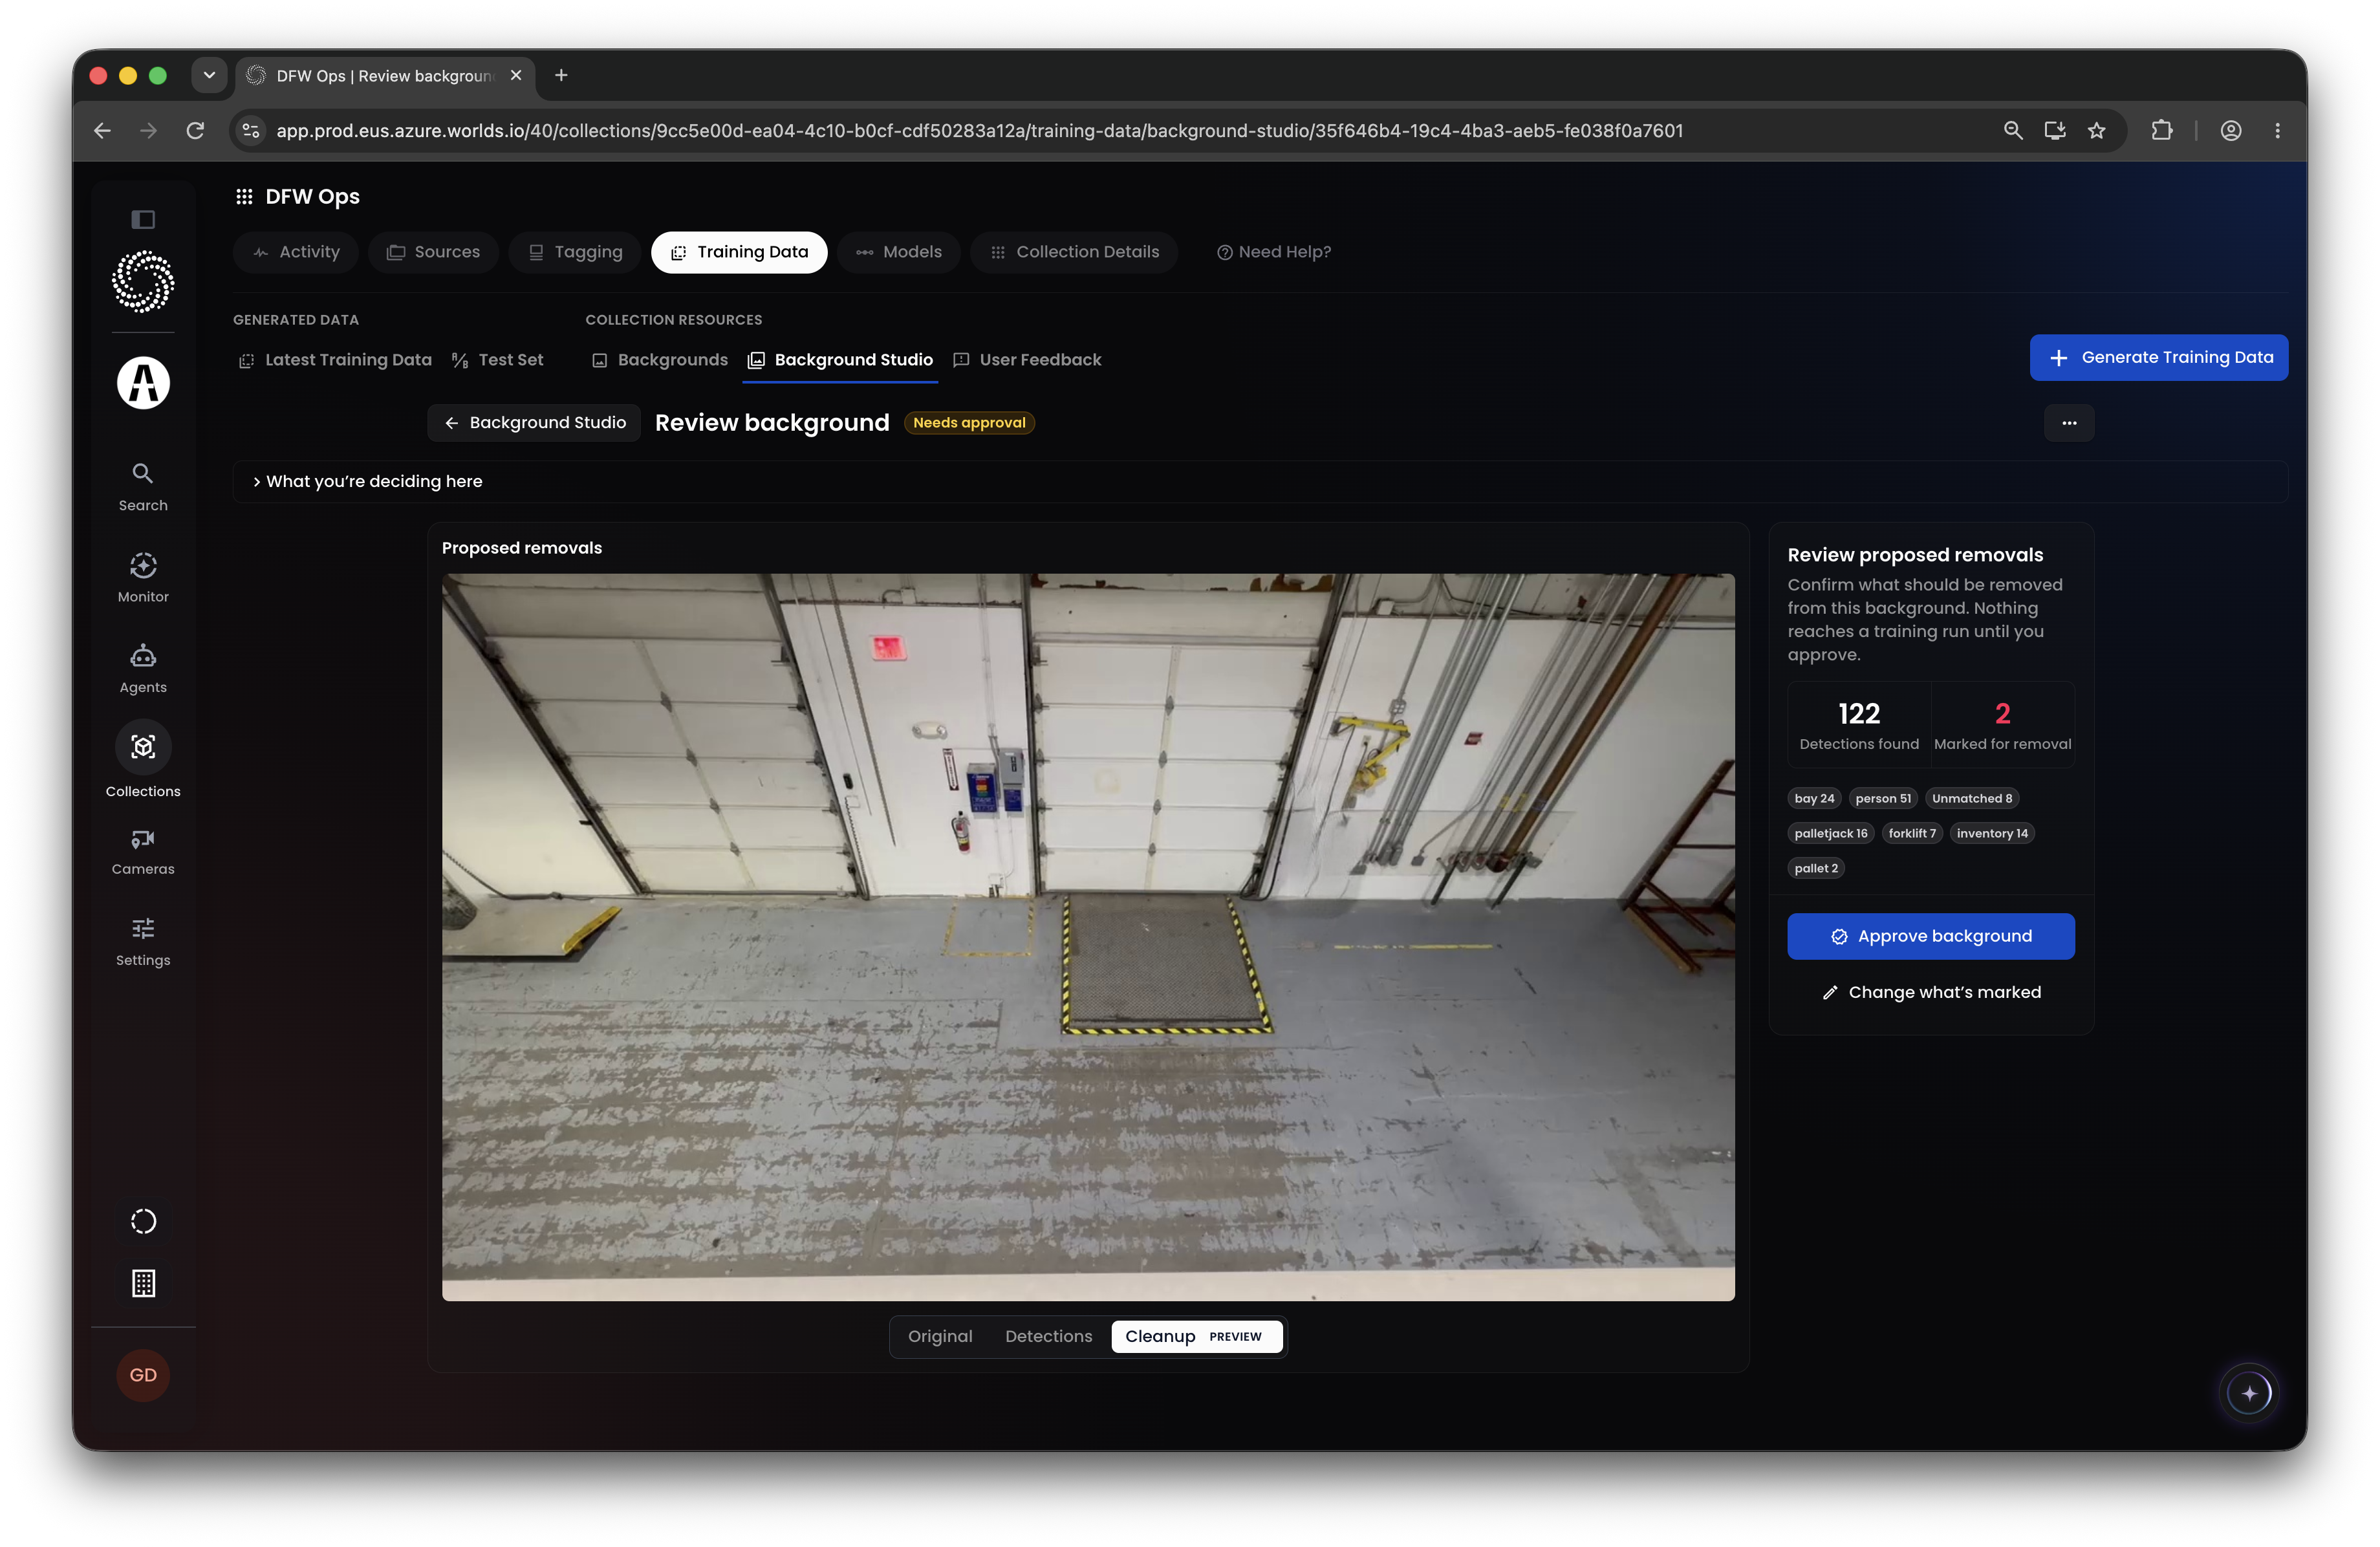Image resolution: width=2380 pixels, height=1547 pixels.
Task: Open the Collection Details tab
Action: 1074,252
